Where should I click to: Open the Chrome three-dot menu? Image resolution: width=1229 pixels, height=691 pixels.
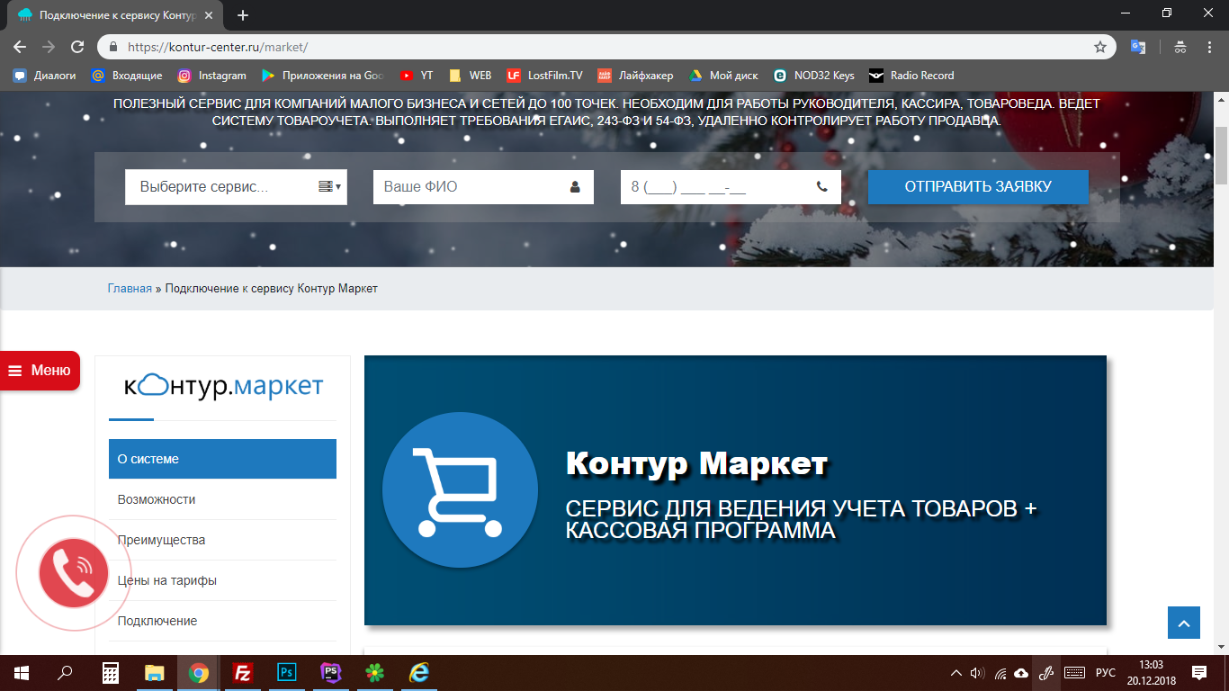[1211, 47]
